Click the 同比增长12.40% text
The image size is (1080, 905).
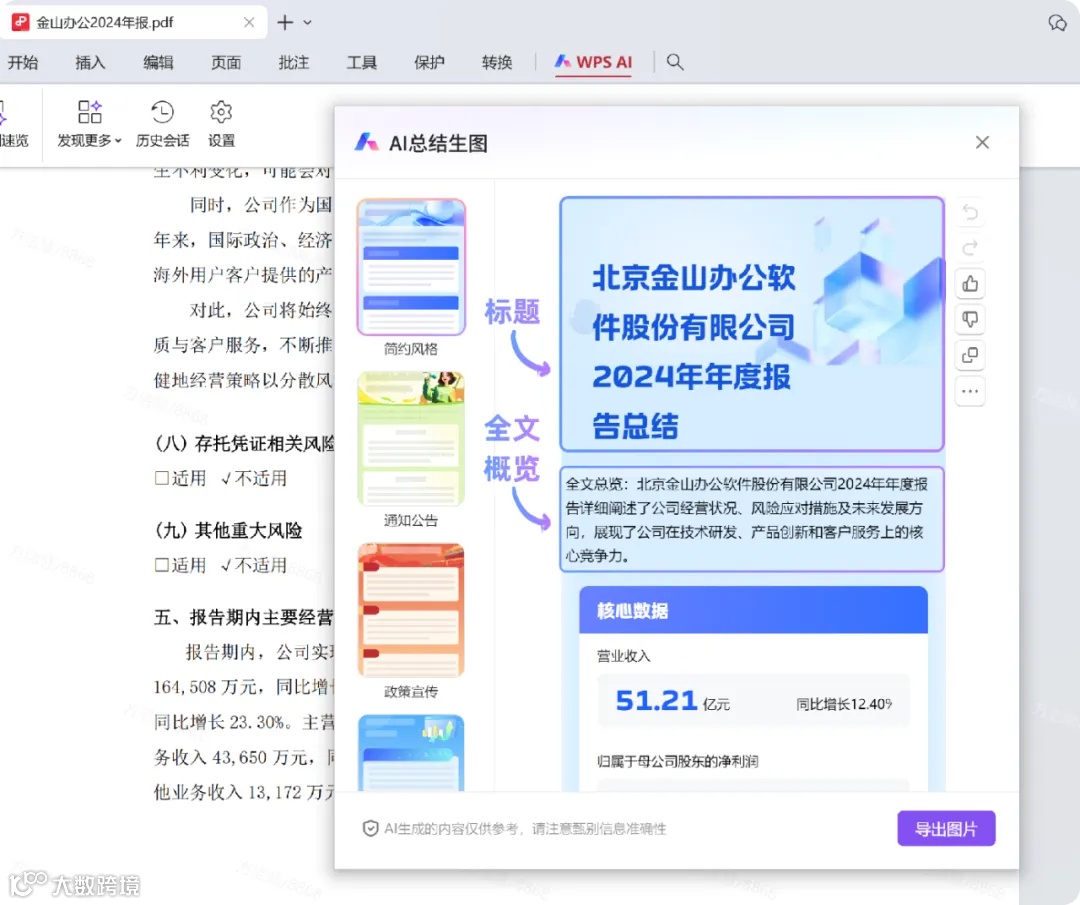tap(844, 704)
